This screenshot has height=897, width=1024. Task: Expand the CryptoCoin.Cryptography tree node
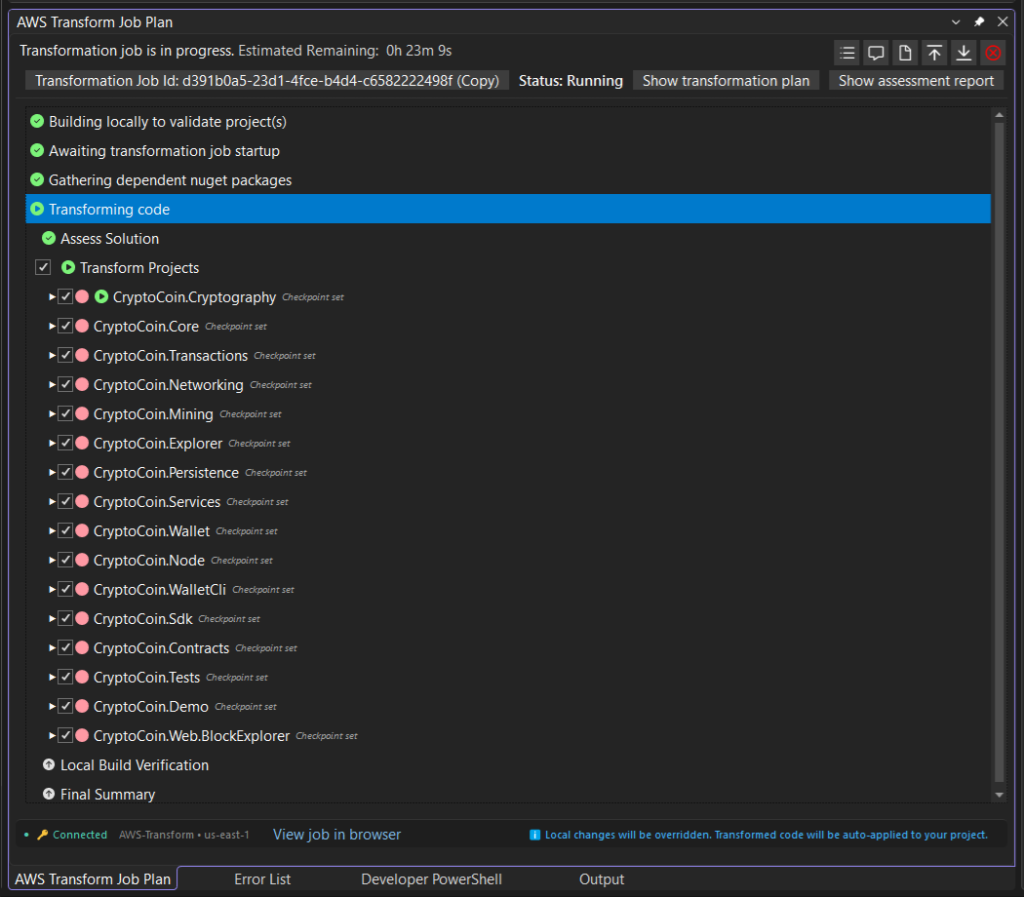52,296
